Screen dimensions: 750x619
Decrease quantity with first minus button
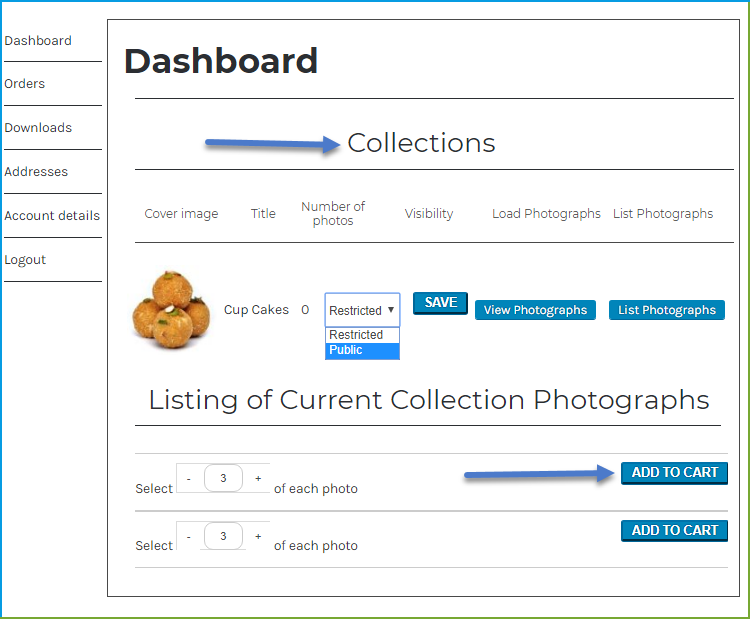[x=188, y=478]
